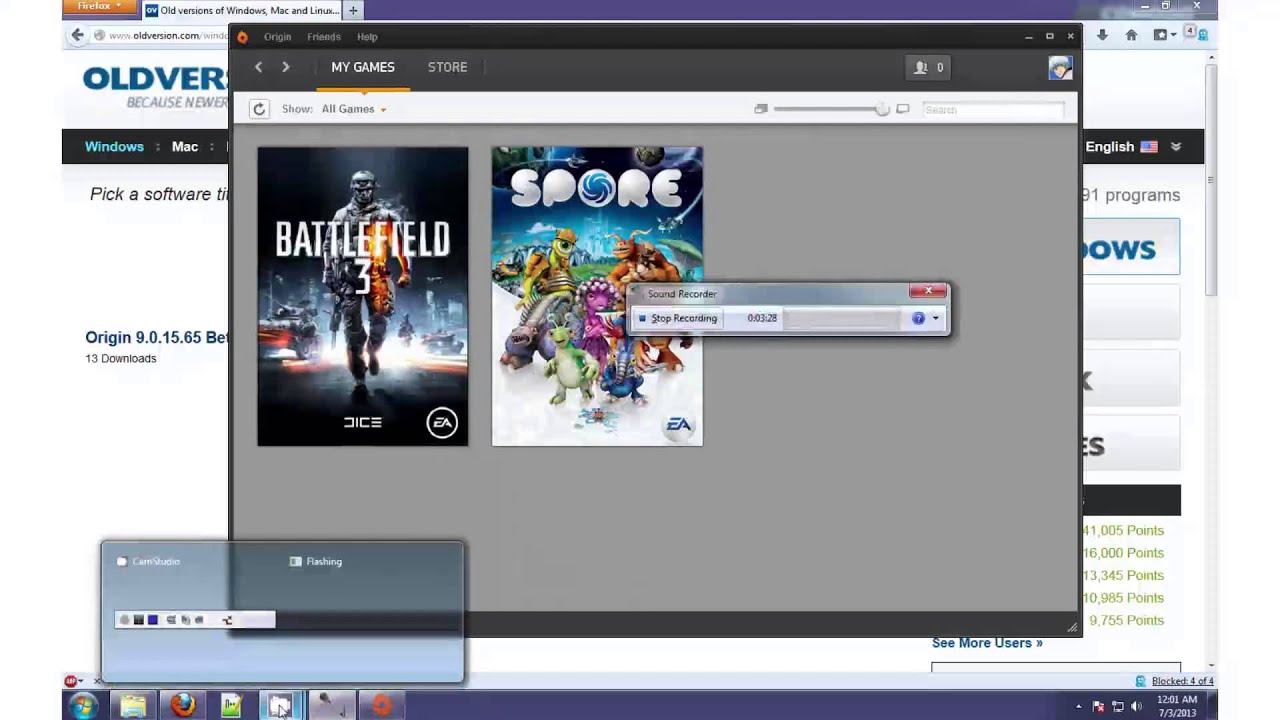Click the CamStudio taskbar icon

pos(280,706)
